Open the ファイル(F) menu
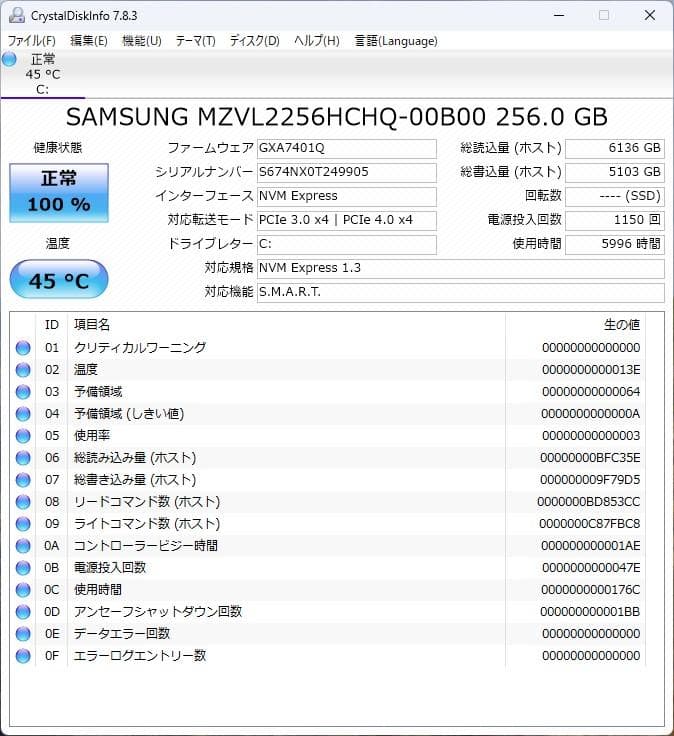 (31, 41)
